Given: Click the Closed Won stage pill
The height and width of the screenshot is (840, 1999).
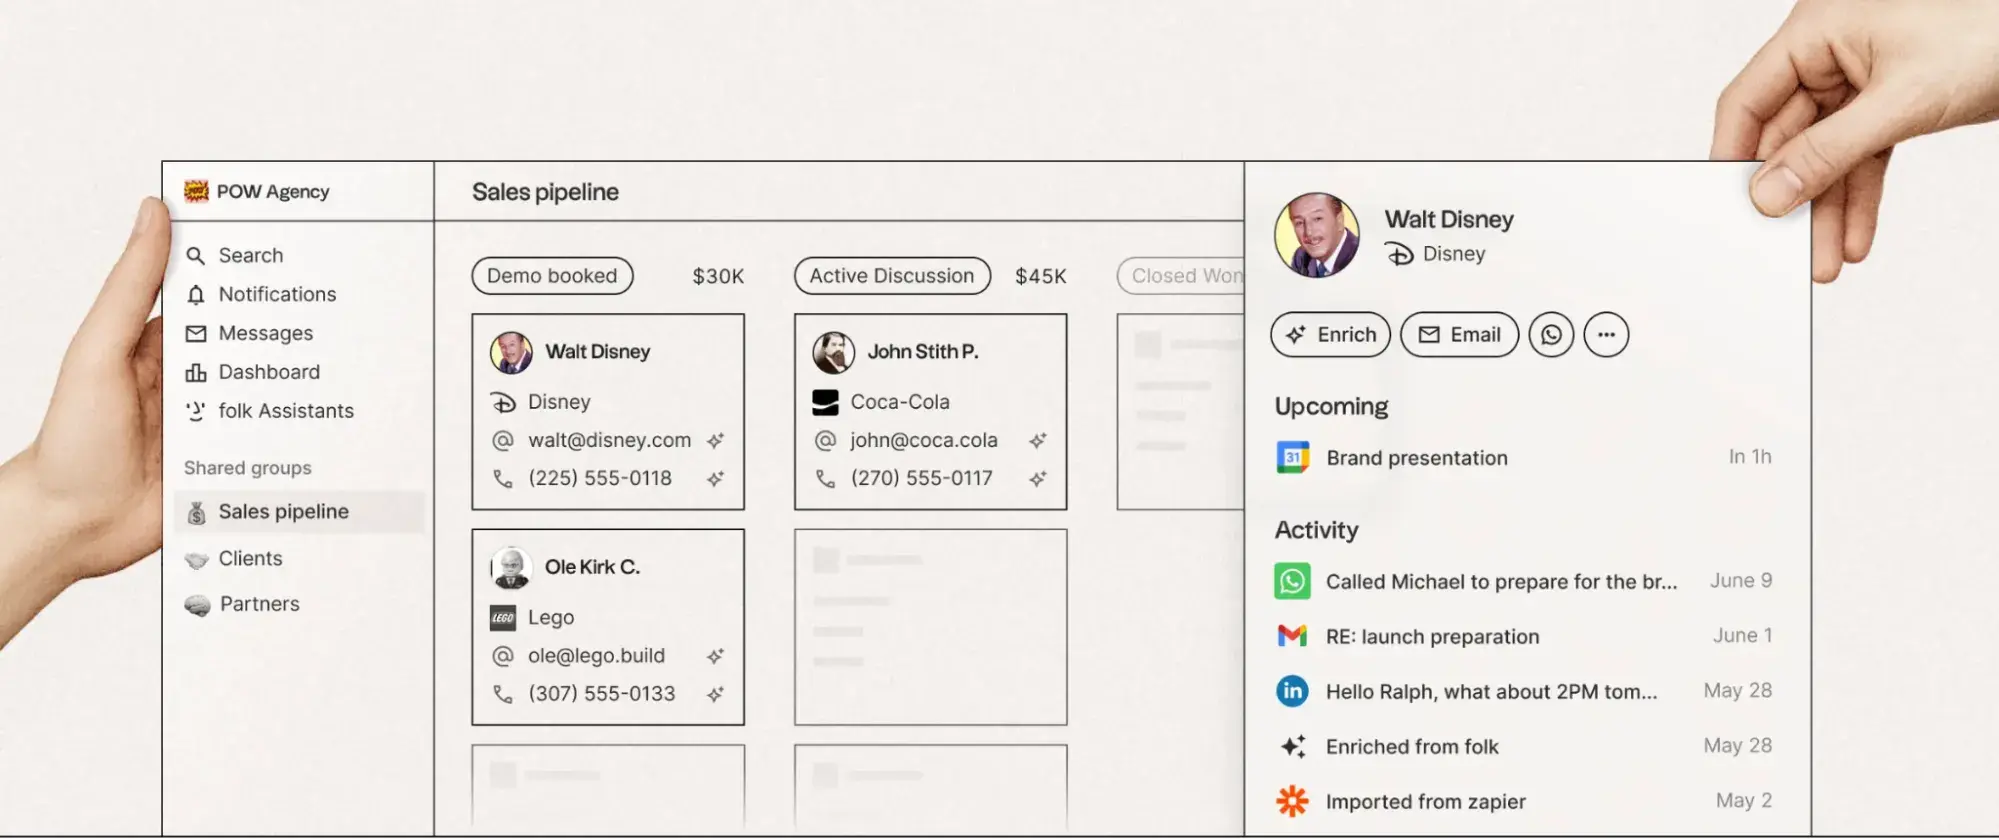Looking at the screenshot, I should tap(1181, 276).
